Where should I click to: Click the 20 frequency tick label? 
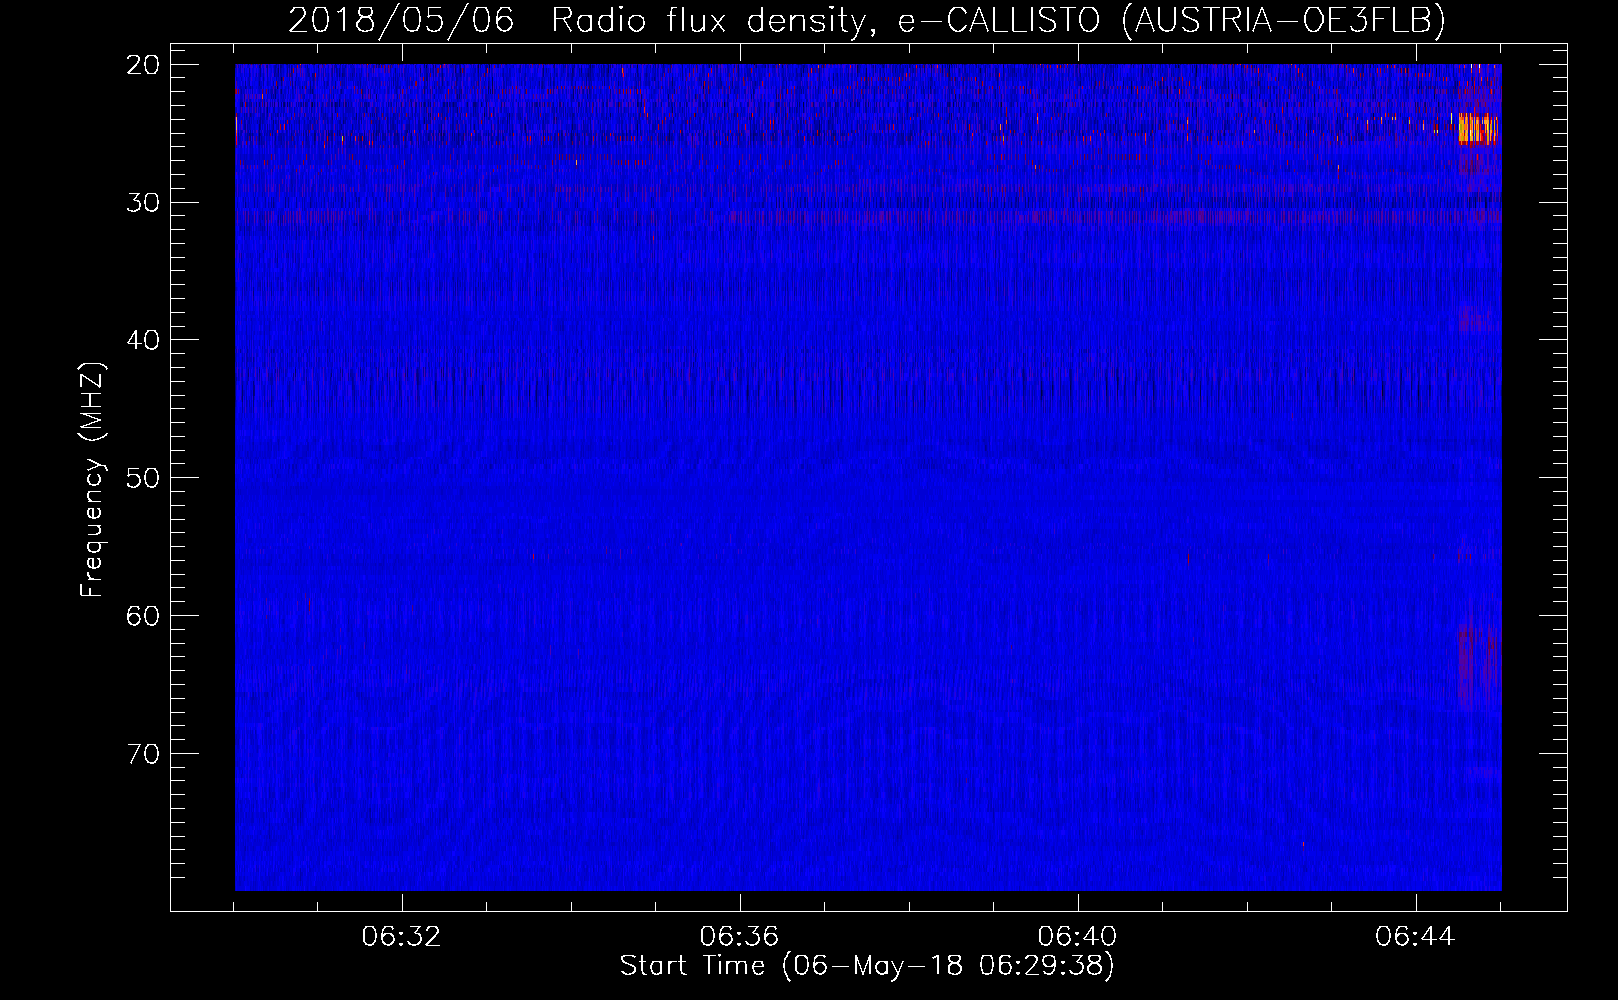(x=144, y=65)
